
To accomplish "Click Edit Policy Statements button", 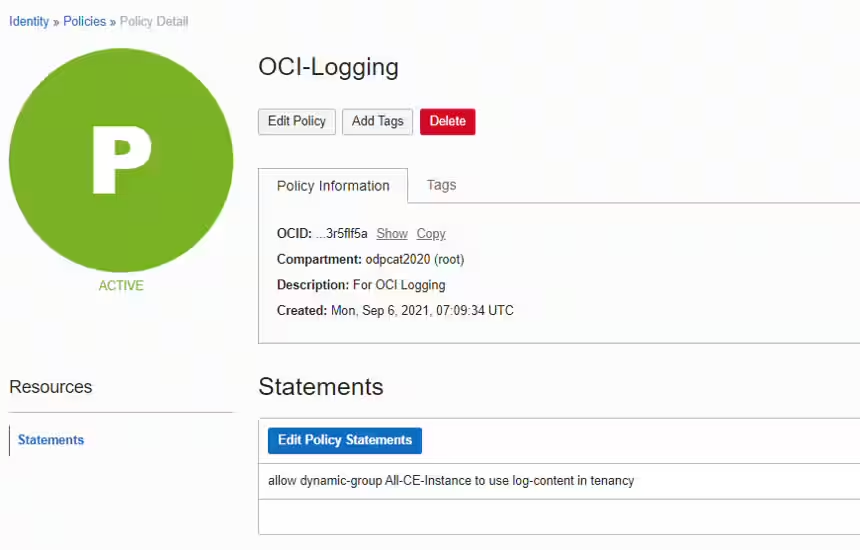I will pos(345,440).
